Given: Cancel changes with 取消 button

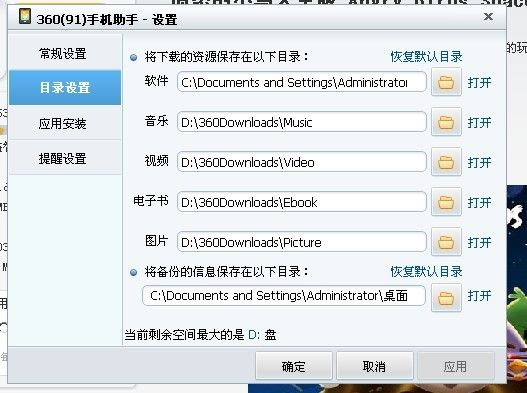Looking at the screenshot, I should (375, 366).
